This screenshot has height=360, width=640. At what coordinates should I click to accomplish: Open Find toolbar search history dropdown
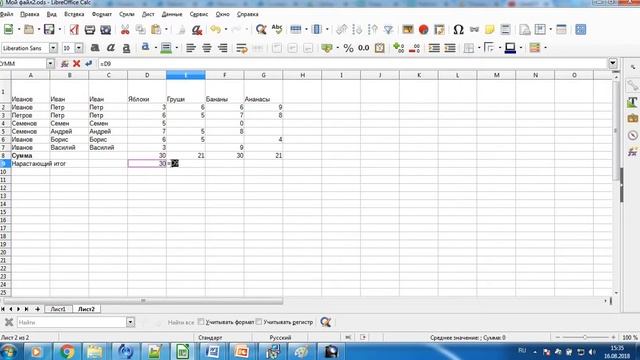click(x=130, y=322)
